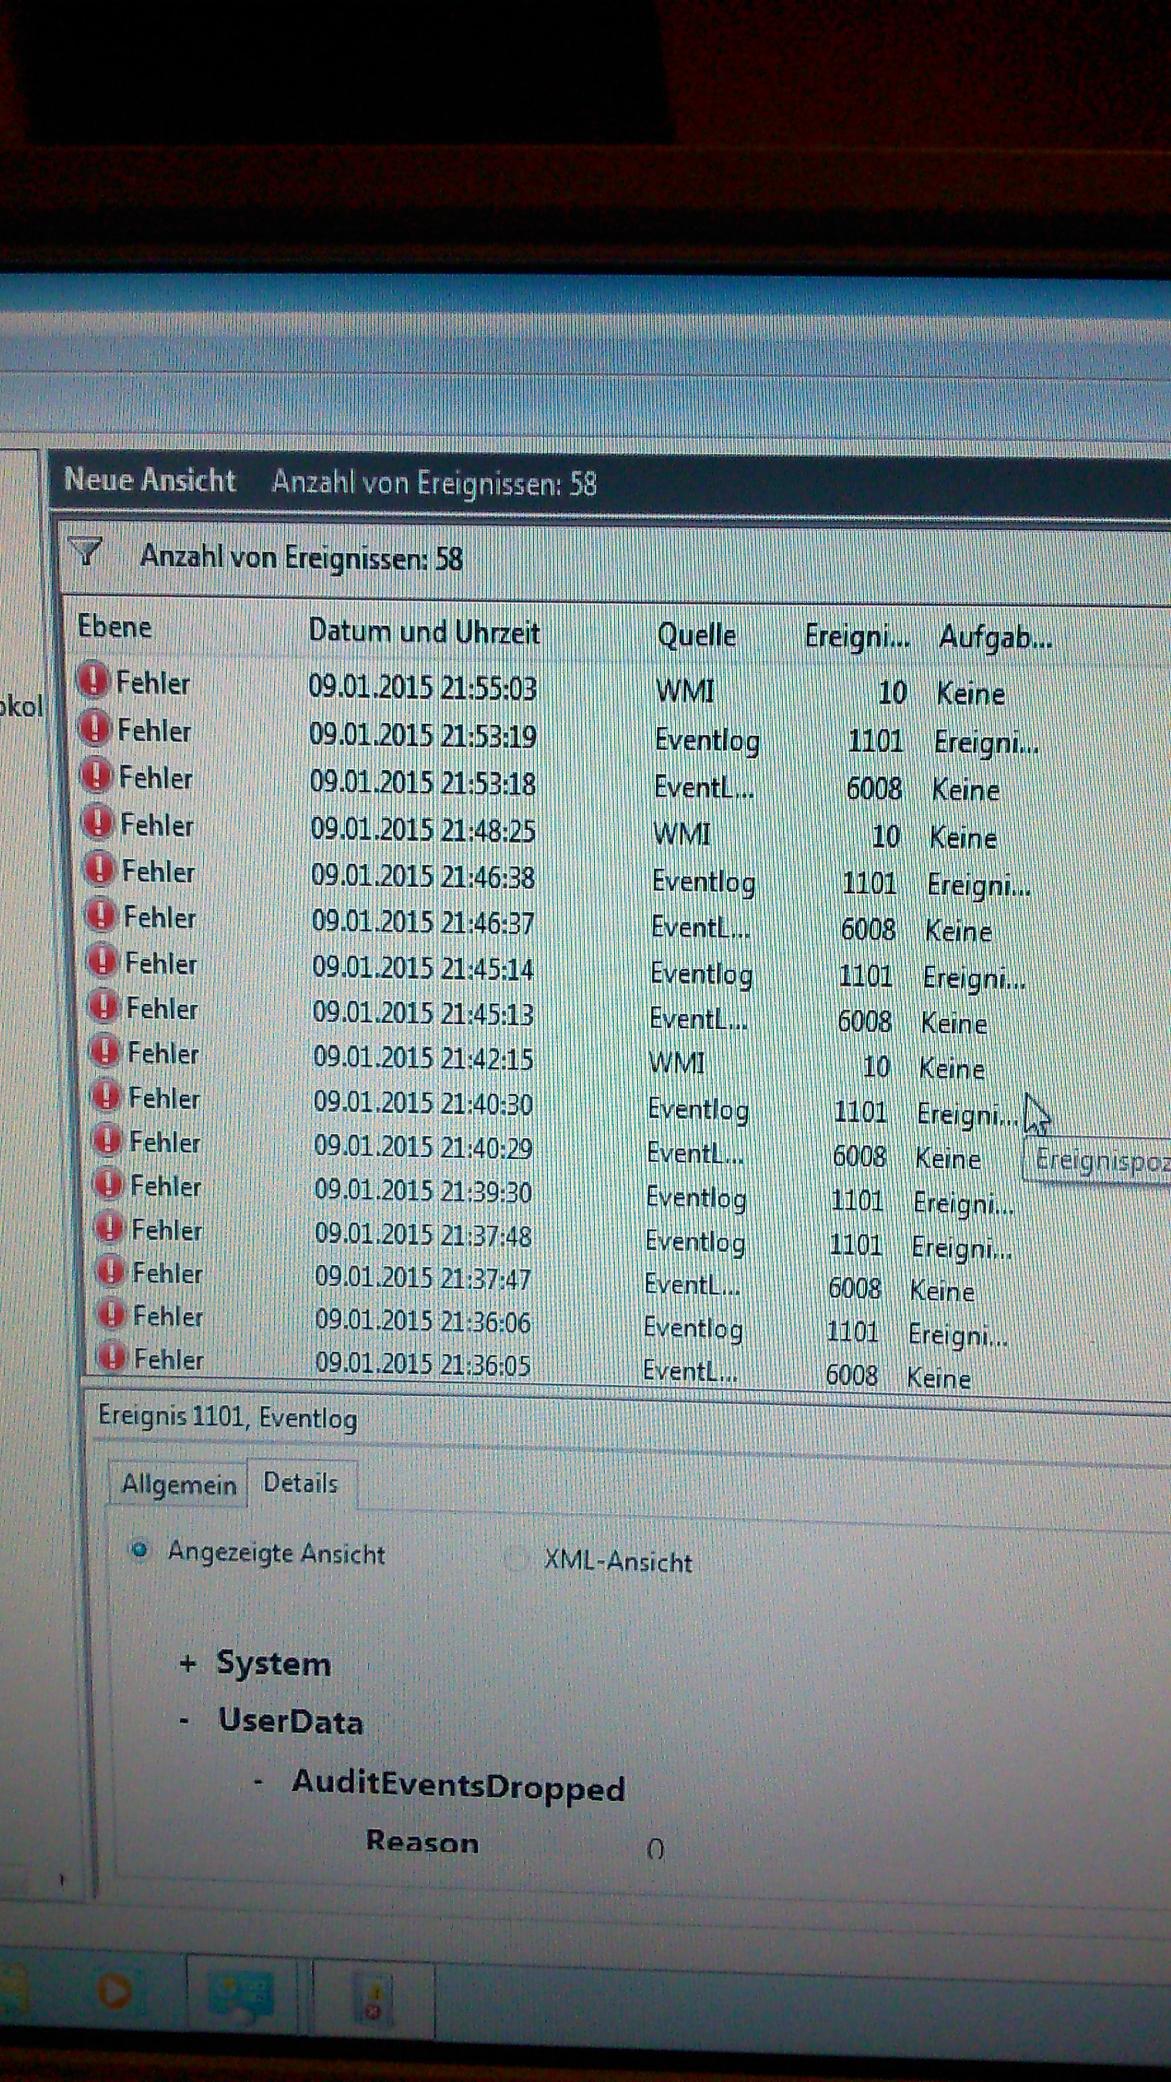Click error icon of the 21:36:06 event
The width and height of the screenshot is (1171, 2082).
111,1315
